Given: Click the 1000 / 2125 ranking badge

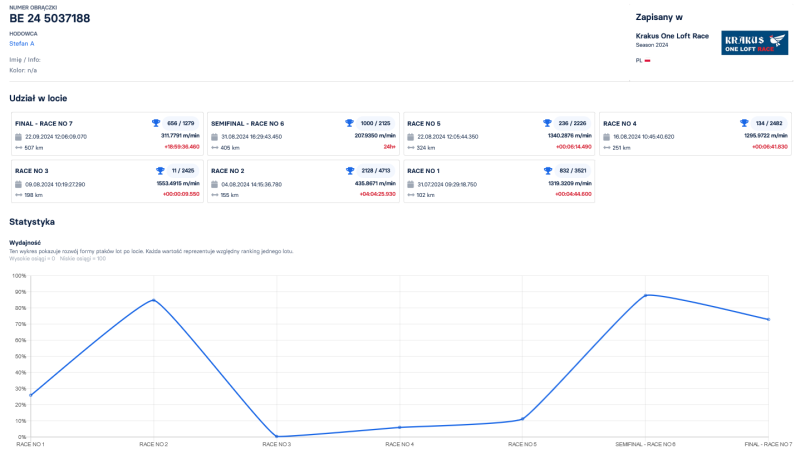Looking at the screenshot, I should click(375, 123).
